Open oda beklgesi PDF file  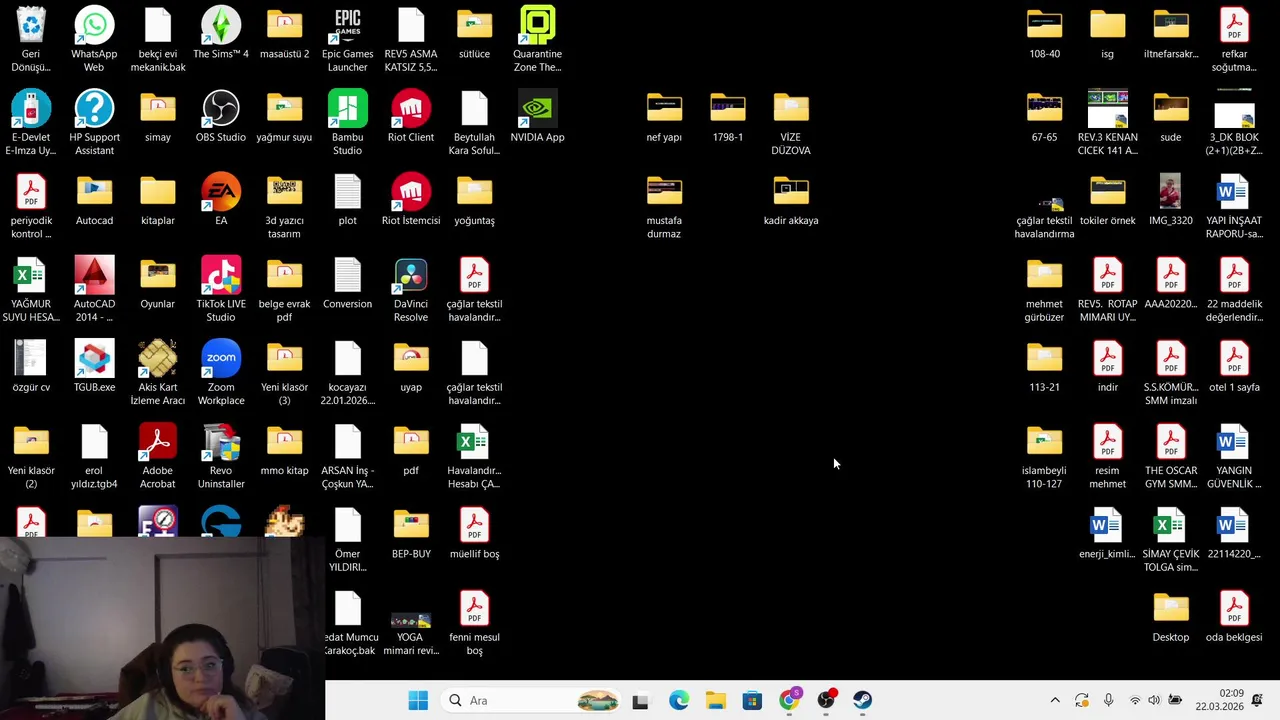click(1234, 608)
